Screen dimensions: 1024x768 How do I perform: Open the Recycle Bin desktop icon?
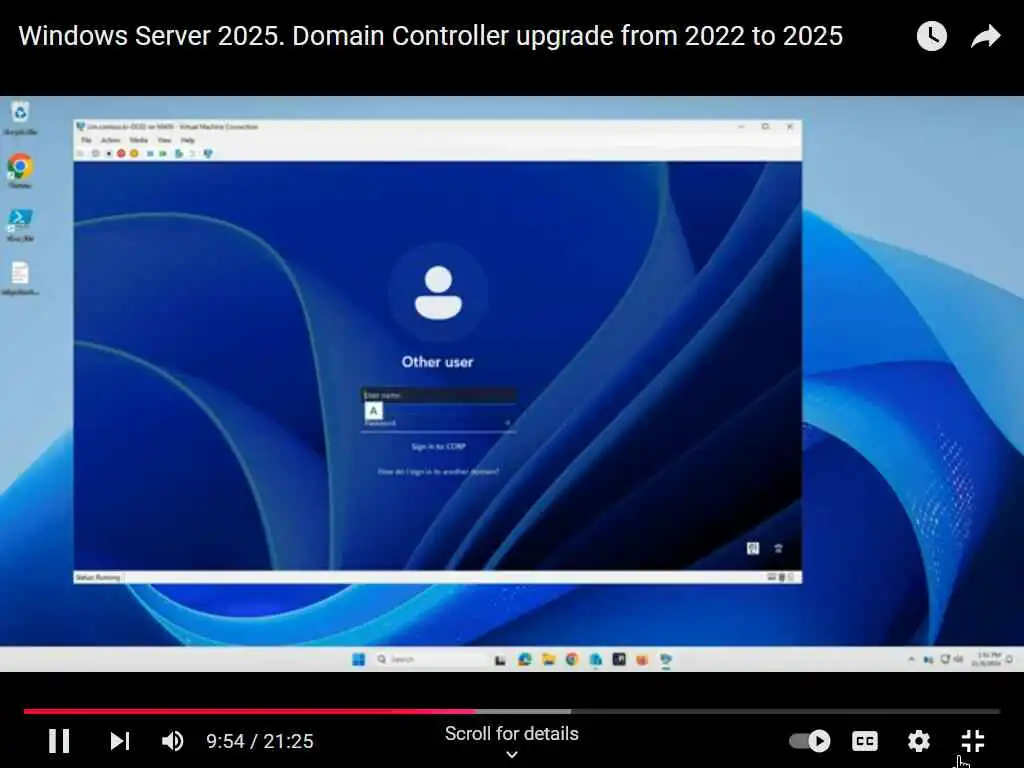pyautogui.click(x=20, y=118)
